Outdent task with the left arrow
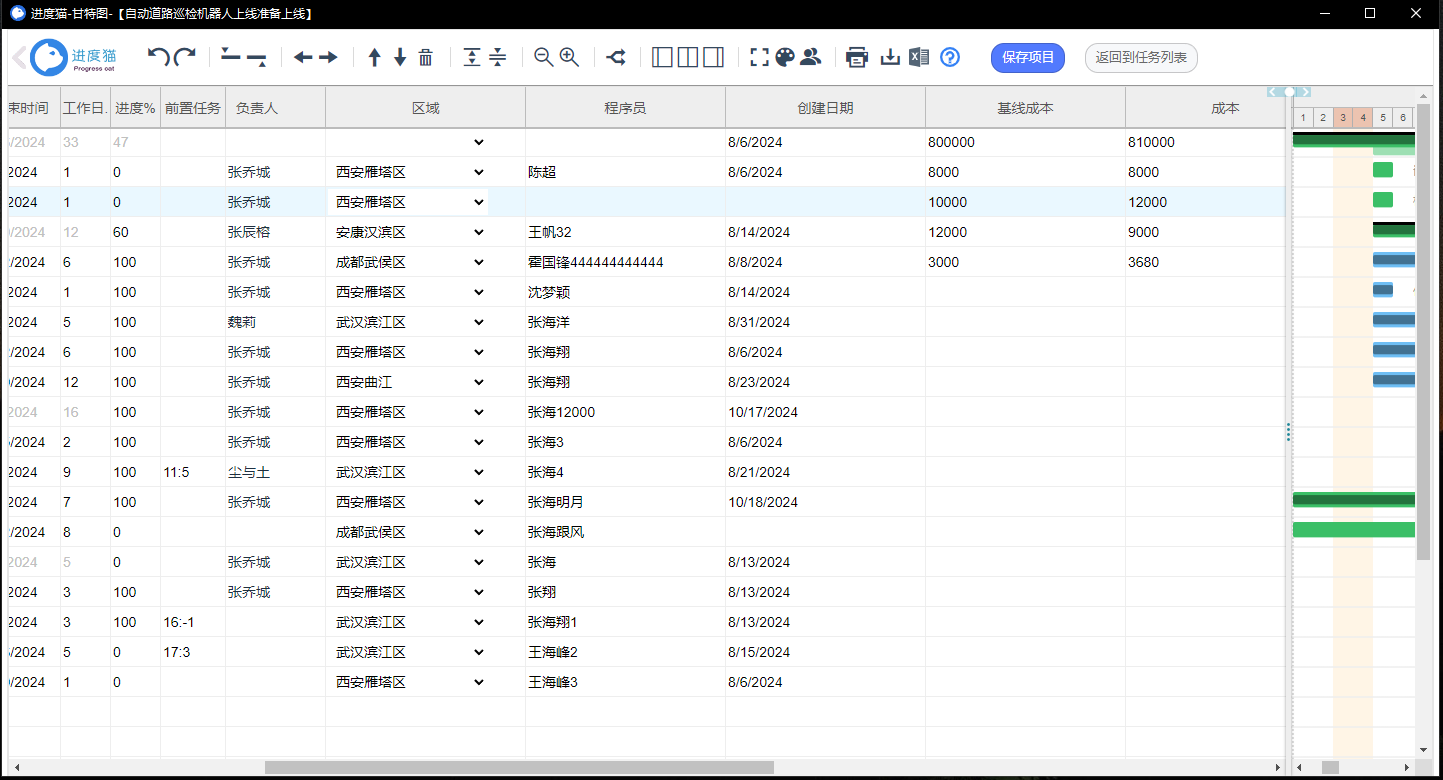 (303, 58)
